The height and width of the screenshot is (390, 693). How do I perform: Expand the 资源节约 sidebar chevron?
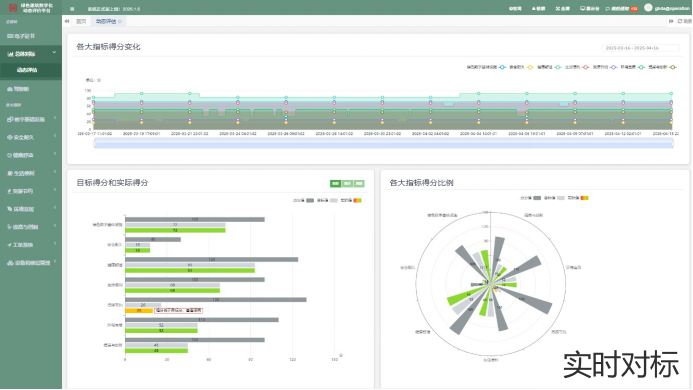(x=55, y=190)
